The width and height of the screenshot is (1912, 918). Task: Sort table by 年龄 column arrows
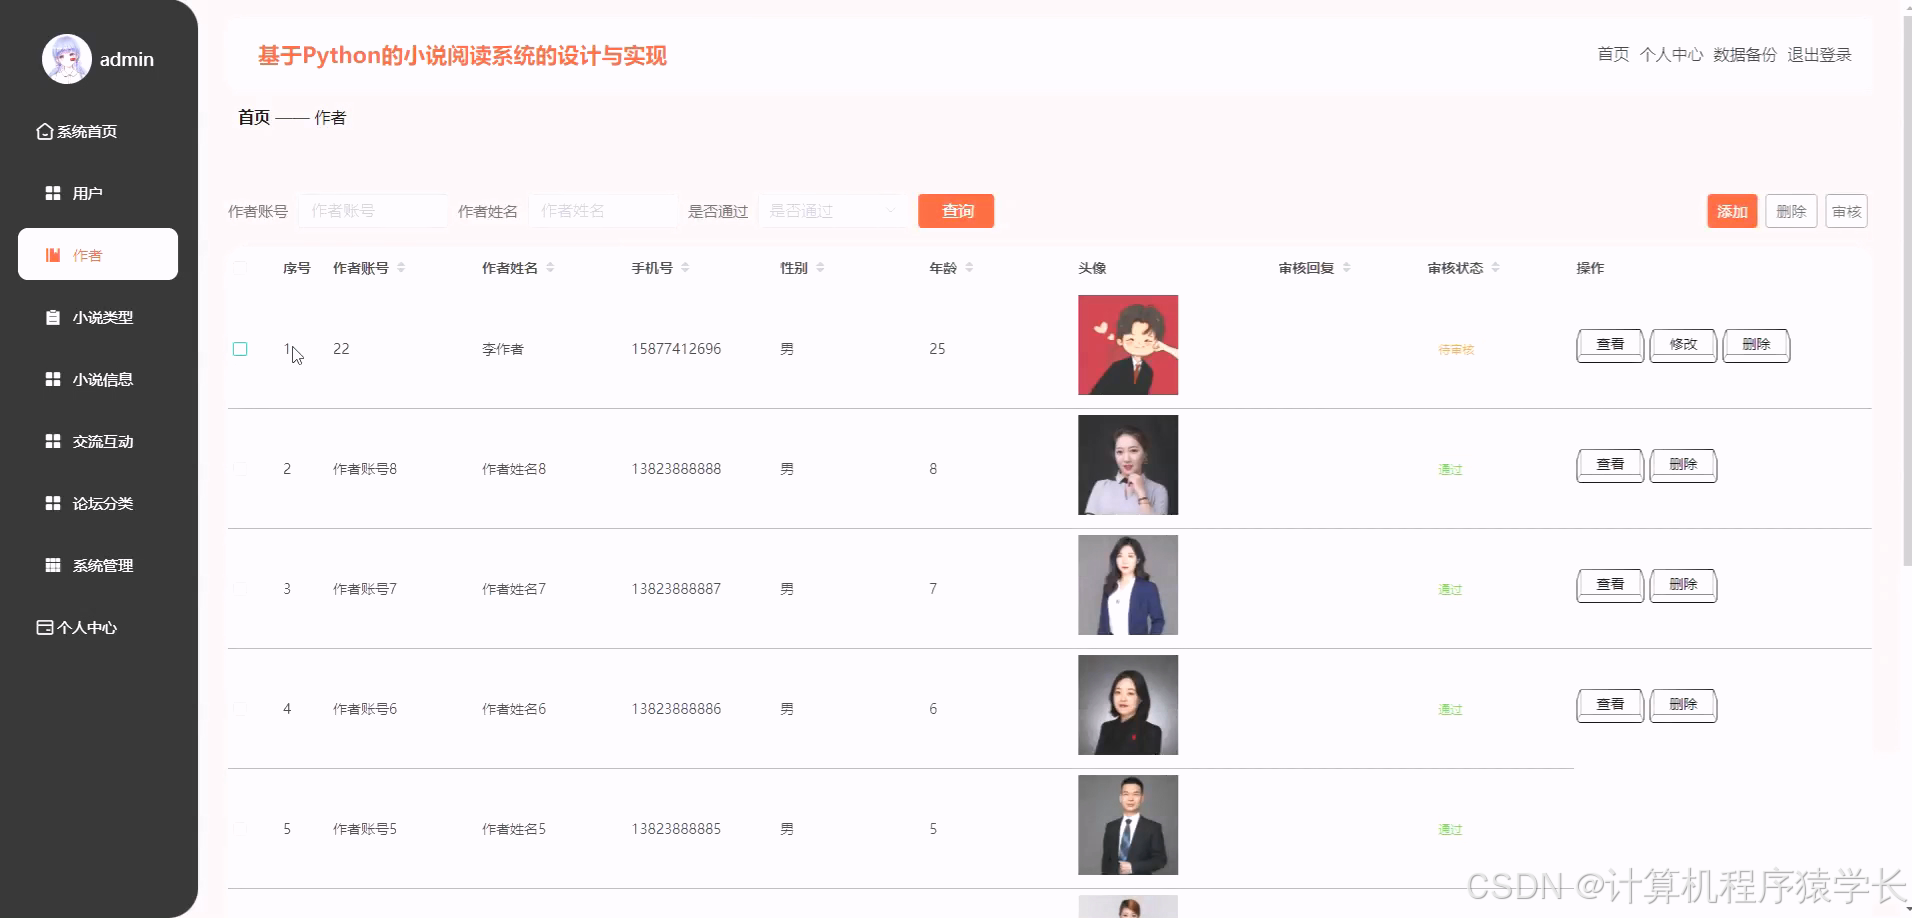click(x=969, y=268)
